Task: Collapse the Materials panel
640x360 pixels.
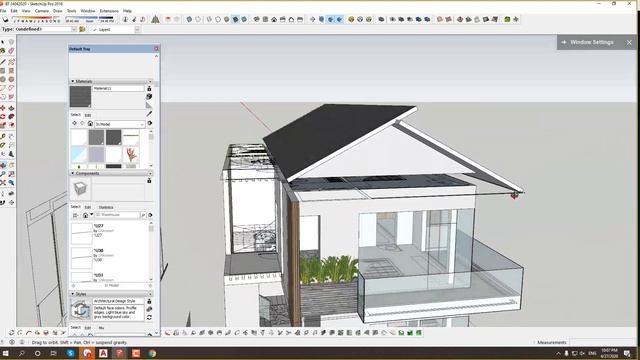Action: (73, 81)
